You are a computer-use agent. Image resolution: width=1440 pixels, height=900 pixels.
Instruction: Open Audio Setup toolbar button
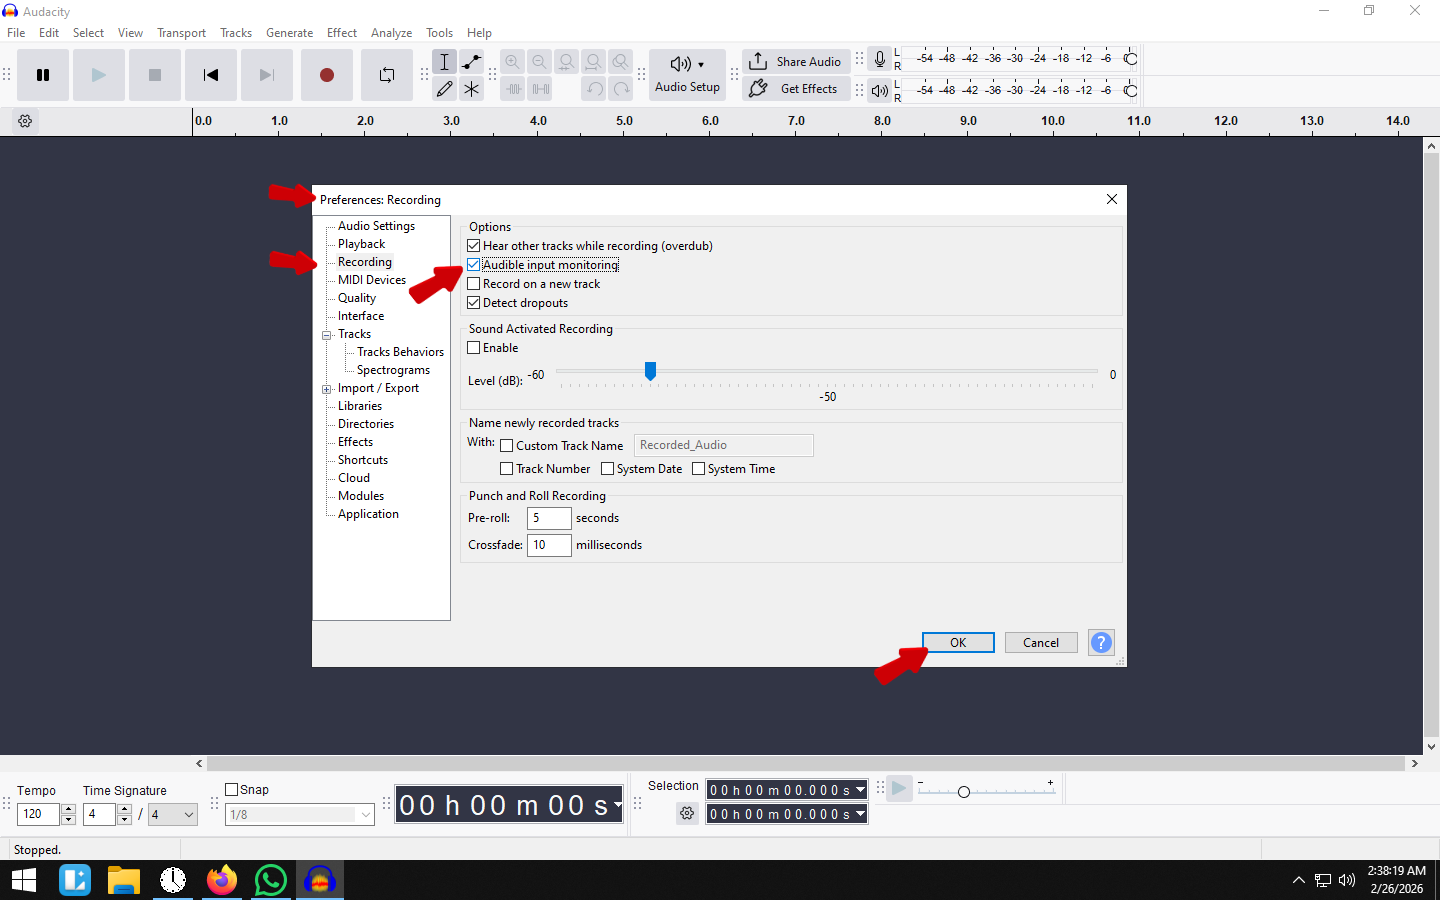click(x=687, y=75)
